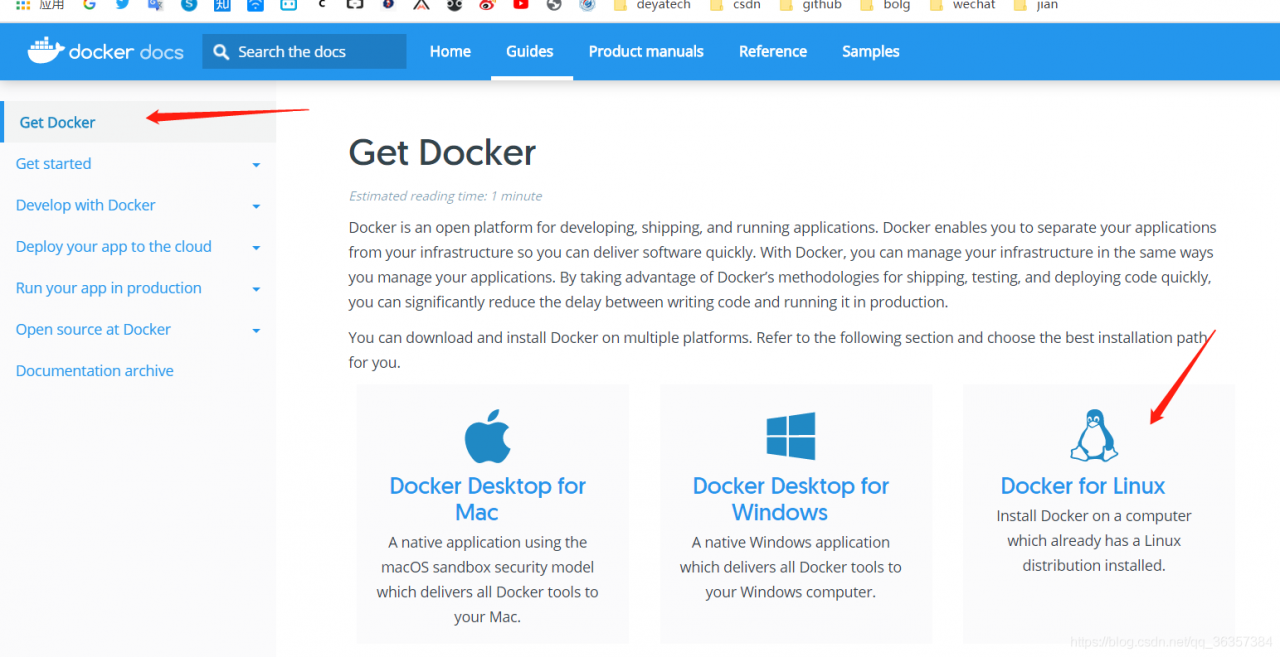Follow the Docker Desktop for Mac link
The height and width of the screenshot is (657, 1280).
487,499
